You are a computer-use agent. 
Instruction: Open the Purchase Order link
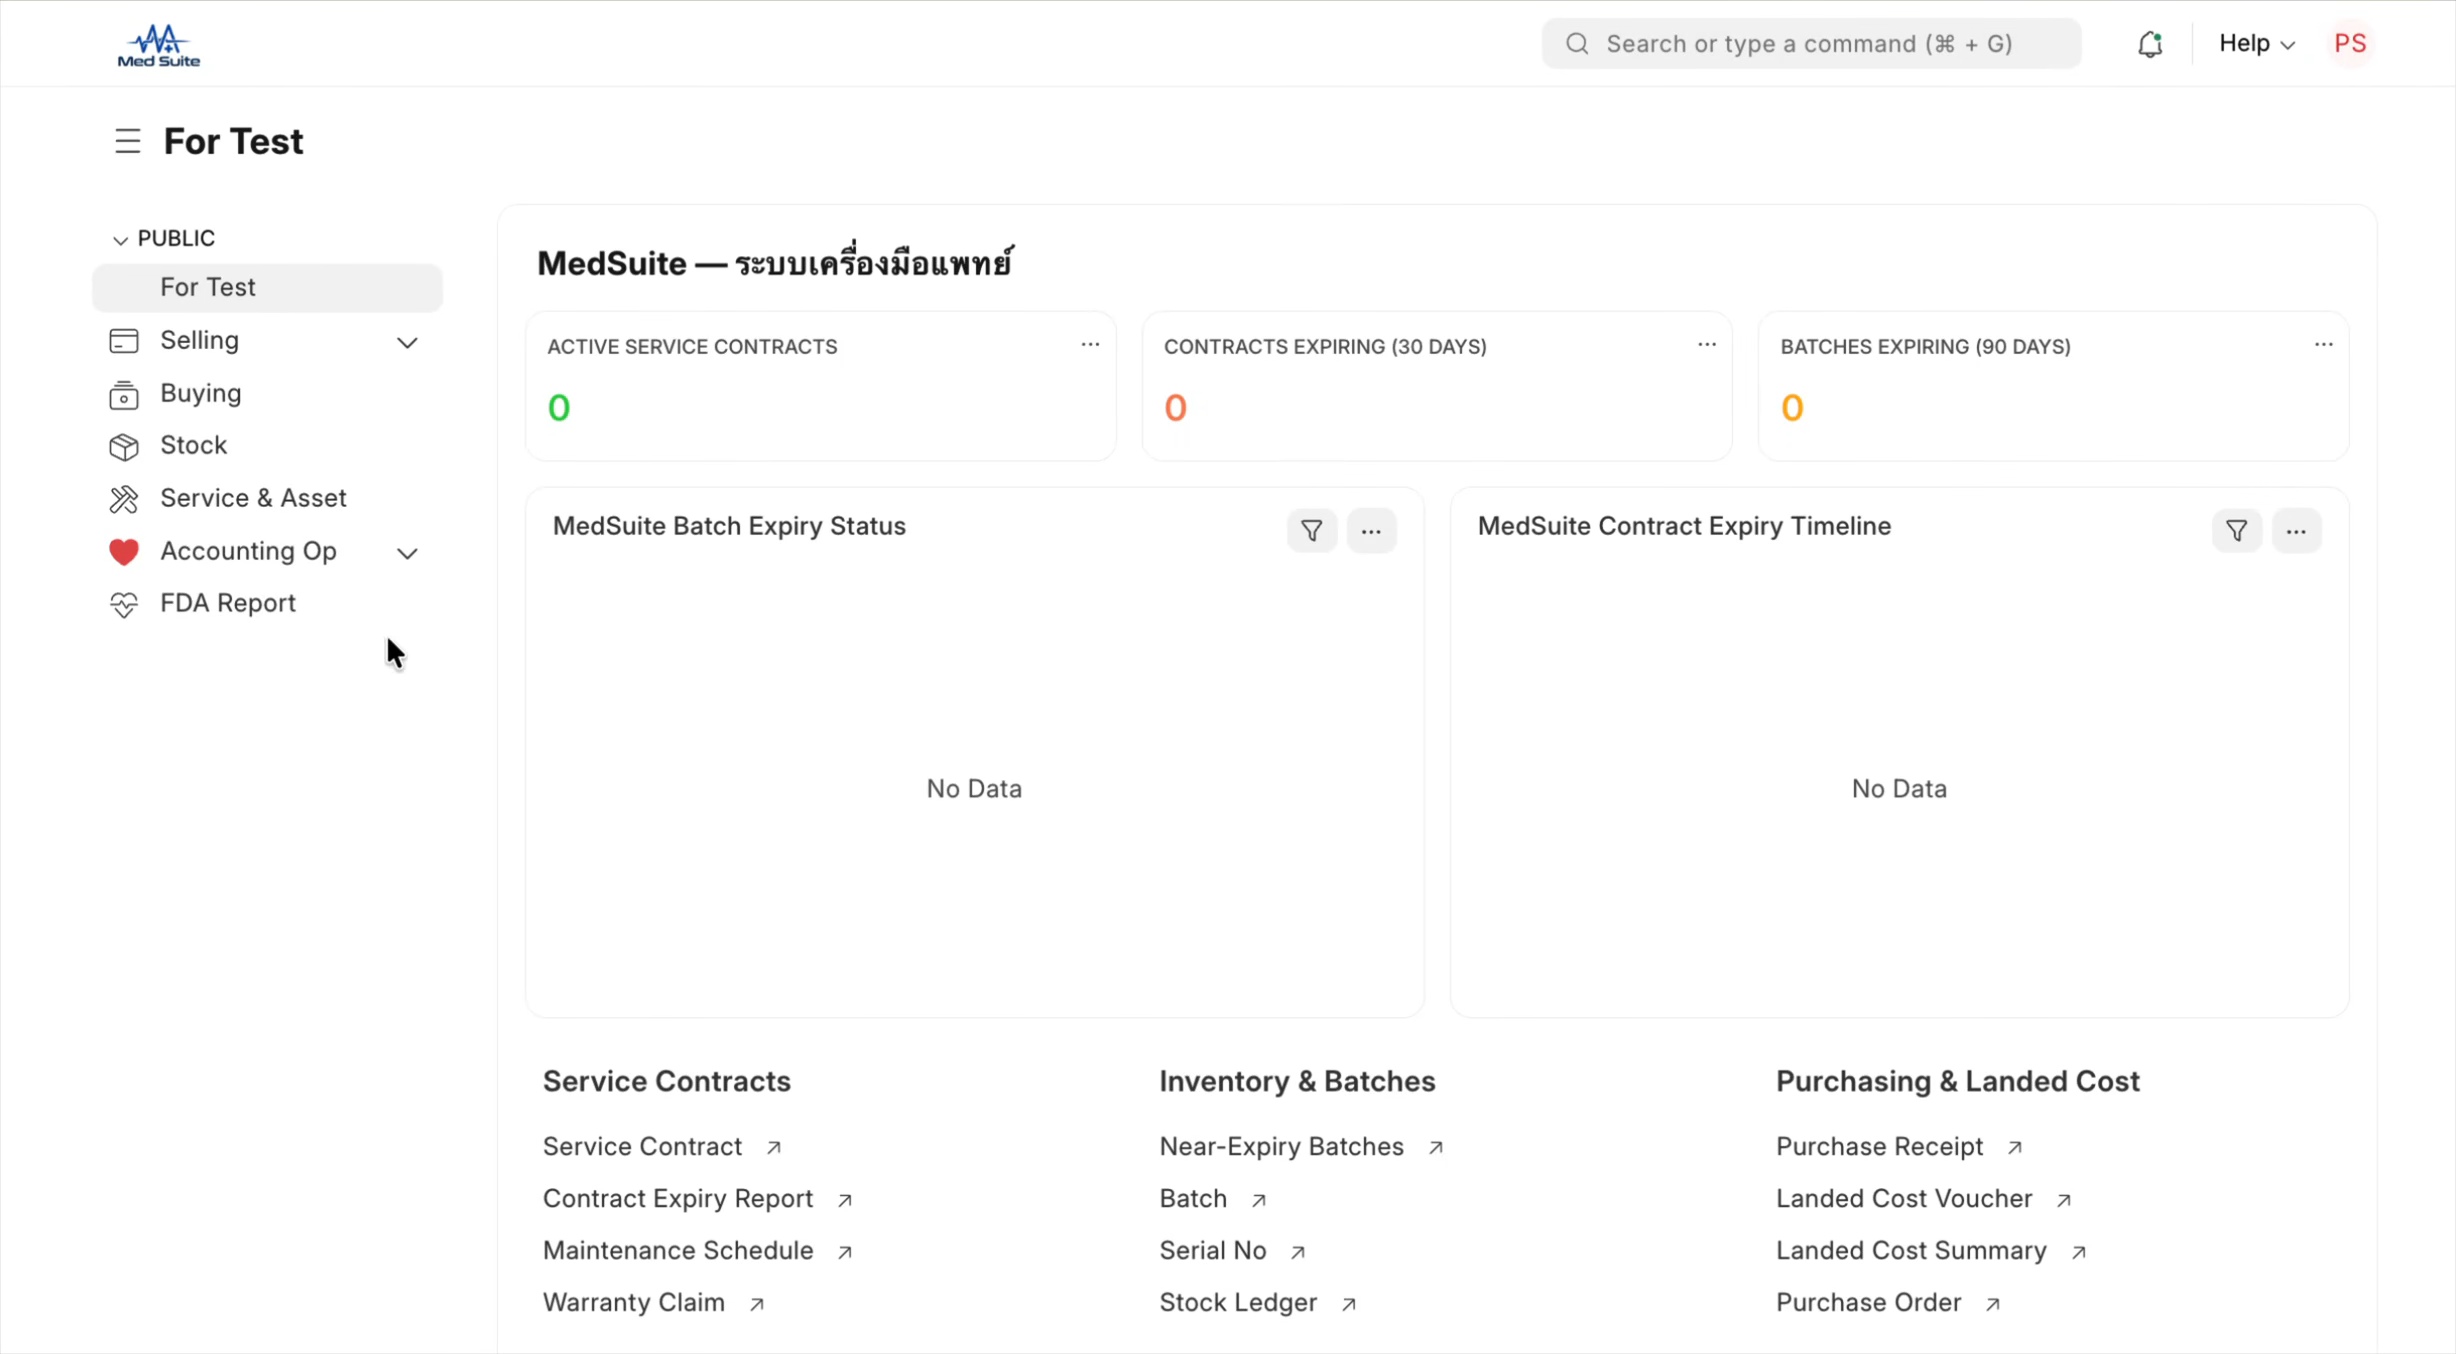pos(1868,1302)
